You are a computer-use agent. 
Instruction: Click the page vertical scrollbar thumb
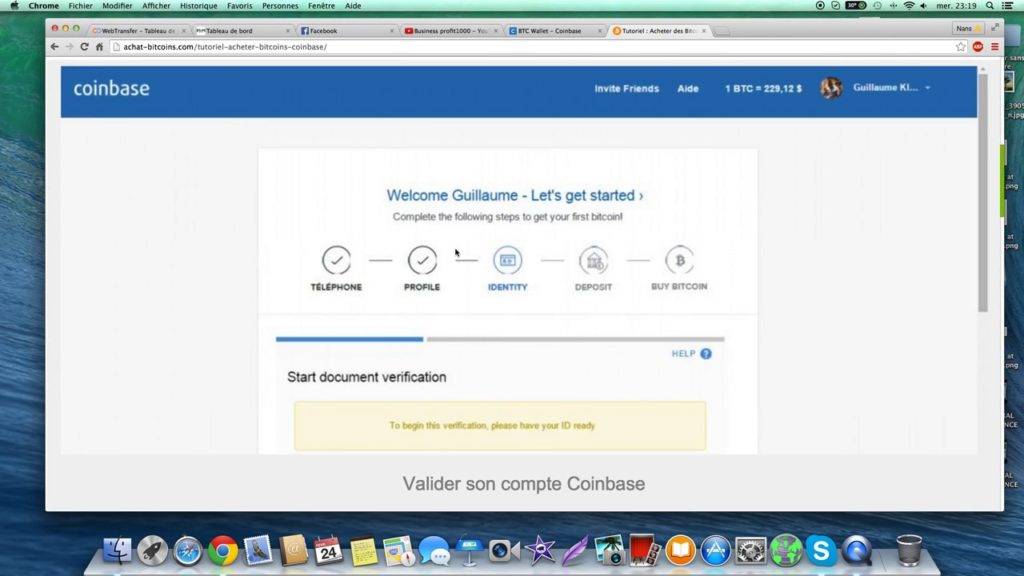(x=983, y=193)
